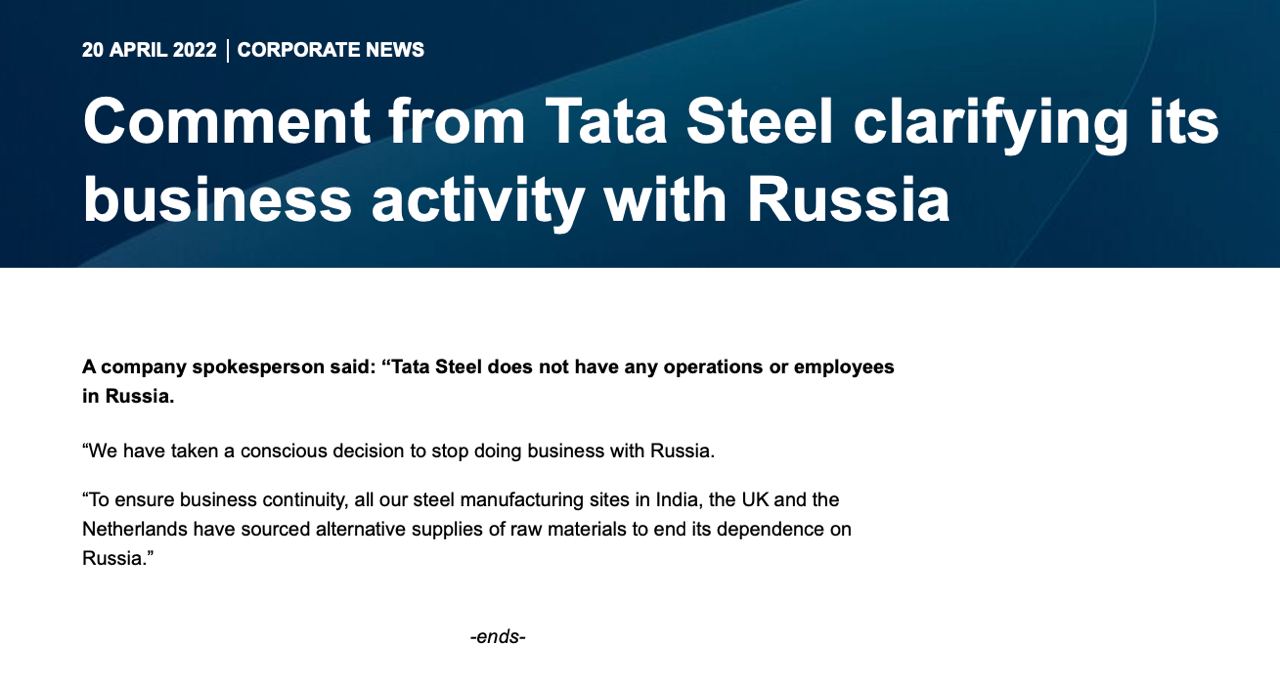The height and width of the screenshot is (688, 1280).
Task: Click the italic -ends- marker
Action: click(x=498, y=637)
